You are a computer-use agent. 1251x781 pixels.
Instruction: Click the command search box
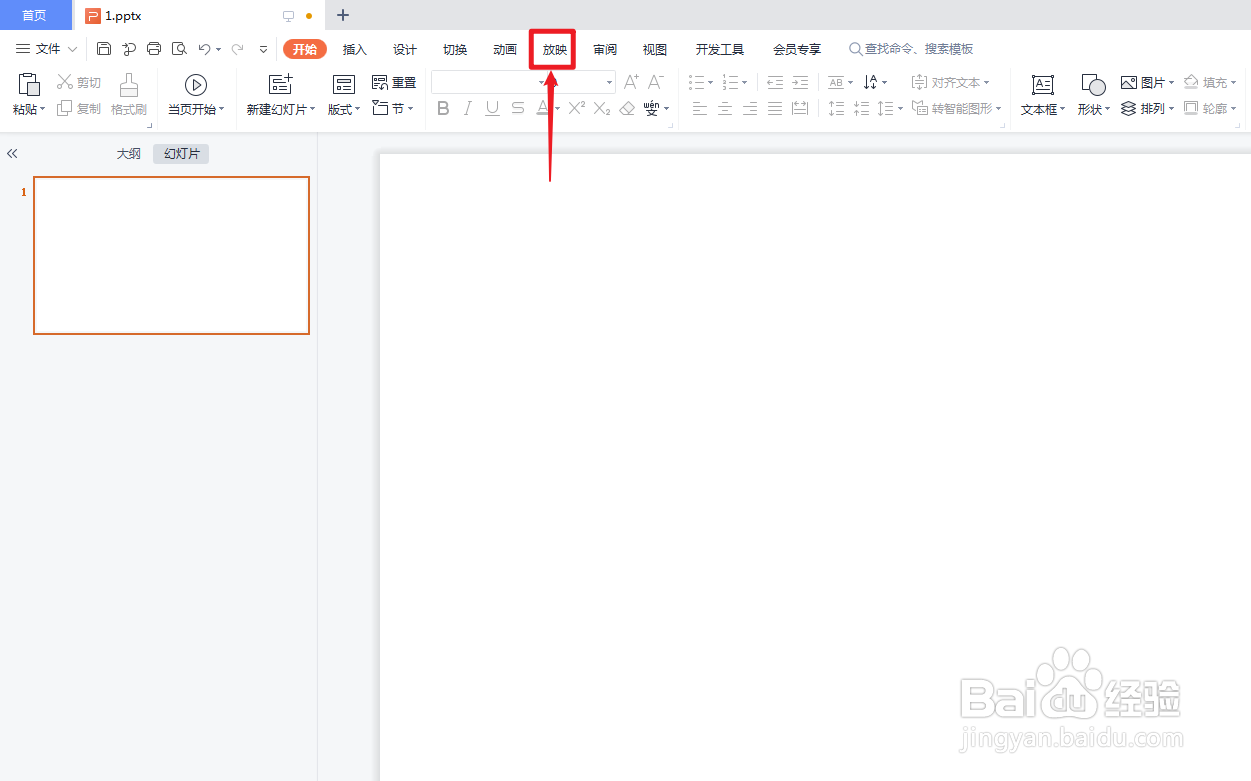[911, 49]
